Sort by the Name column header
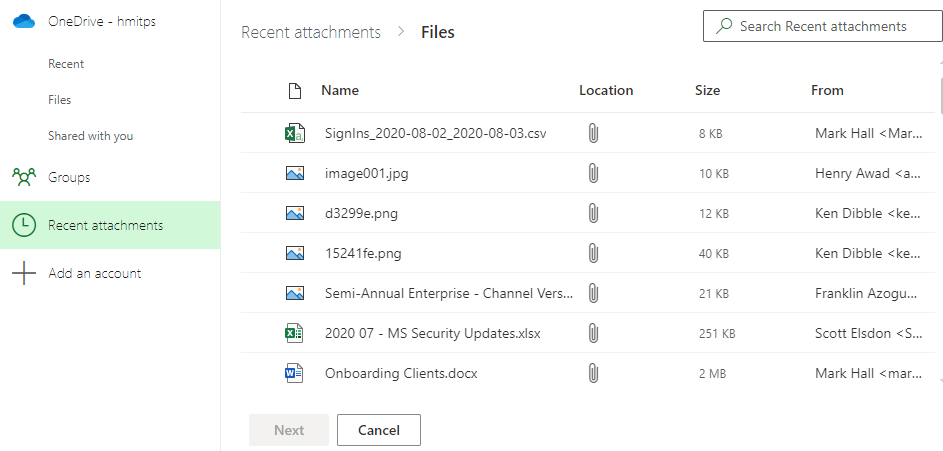 click(340, 90)
